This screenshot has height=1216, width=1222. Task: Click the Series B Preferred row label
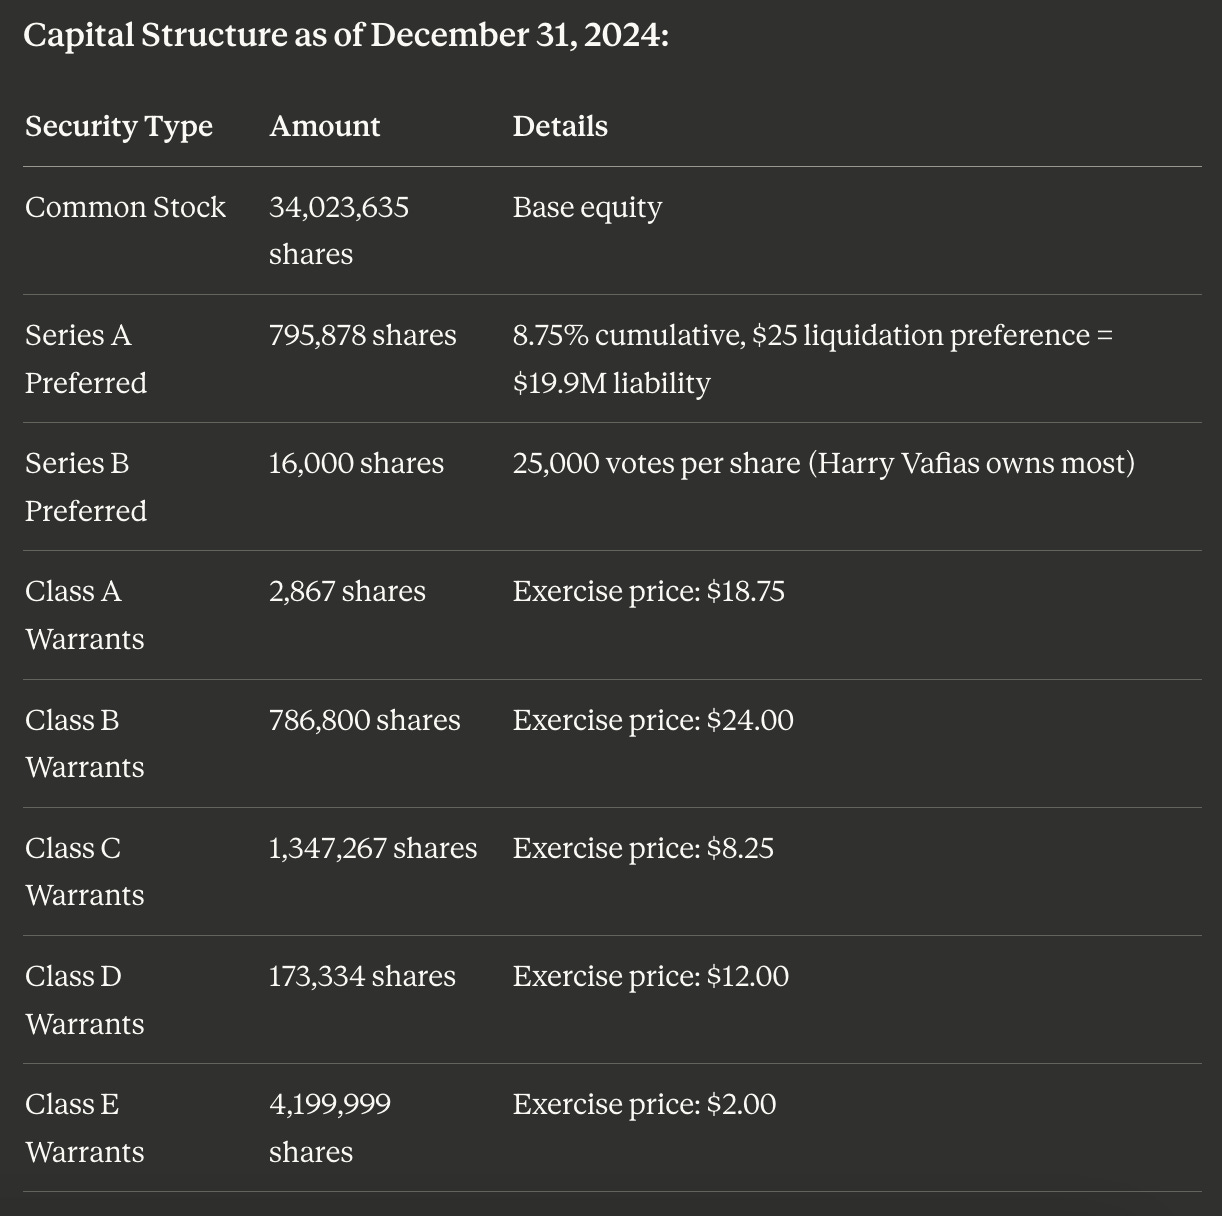[x=86, y=487]
